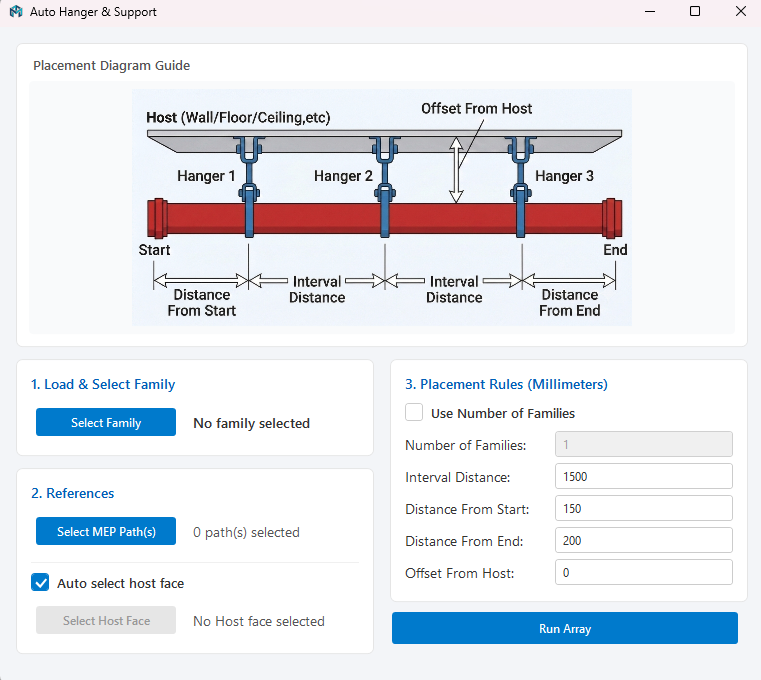The height and width of the screenshot is (680, 761).
Task: Maximize the Auto Hanger & Support window
Action: tap(695, 11)
